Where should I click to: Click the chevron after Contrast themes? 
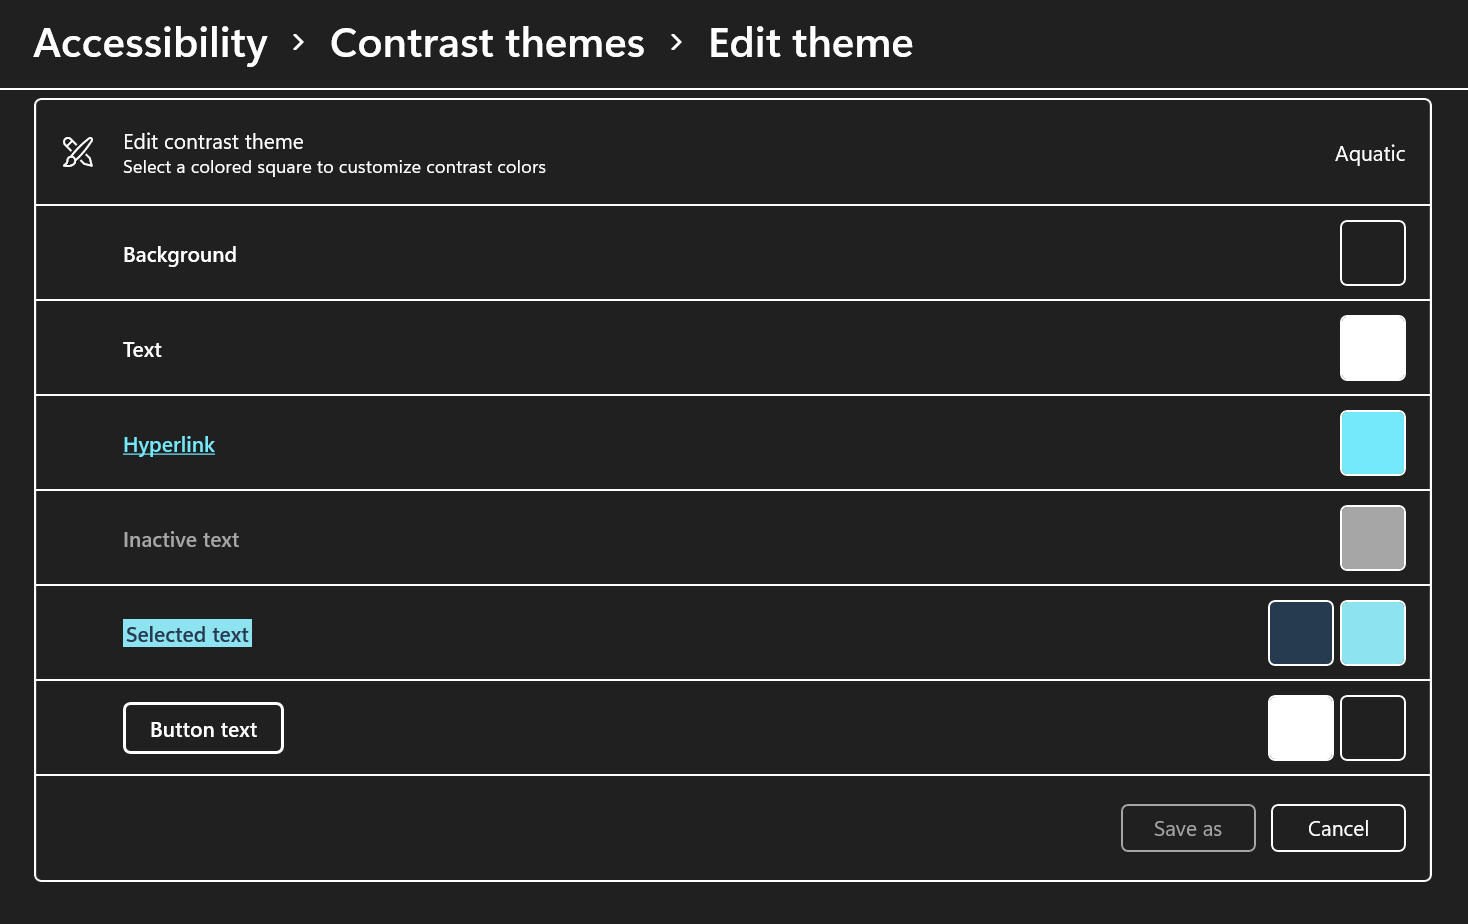click(x=677, y=43)
